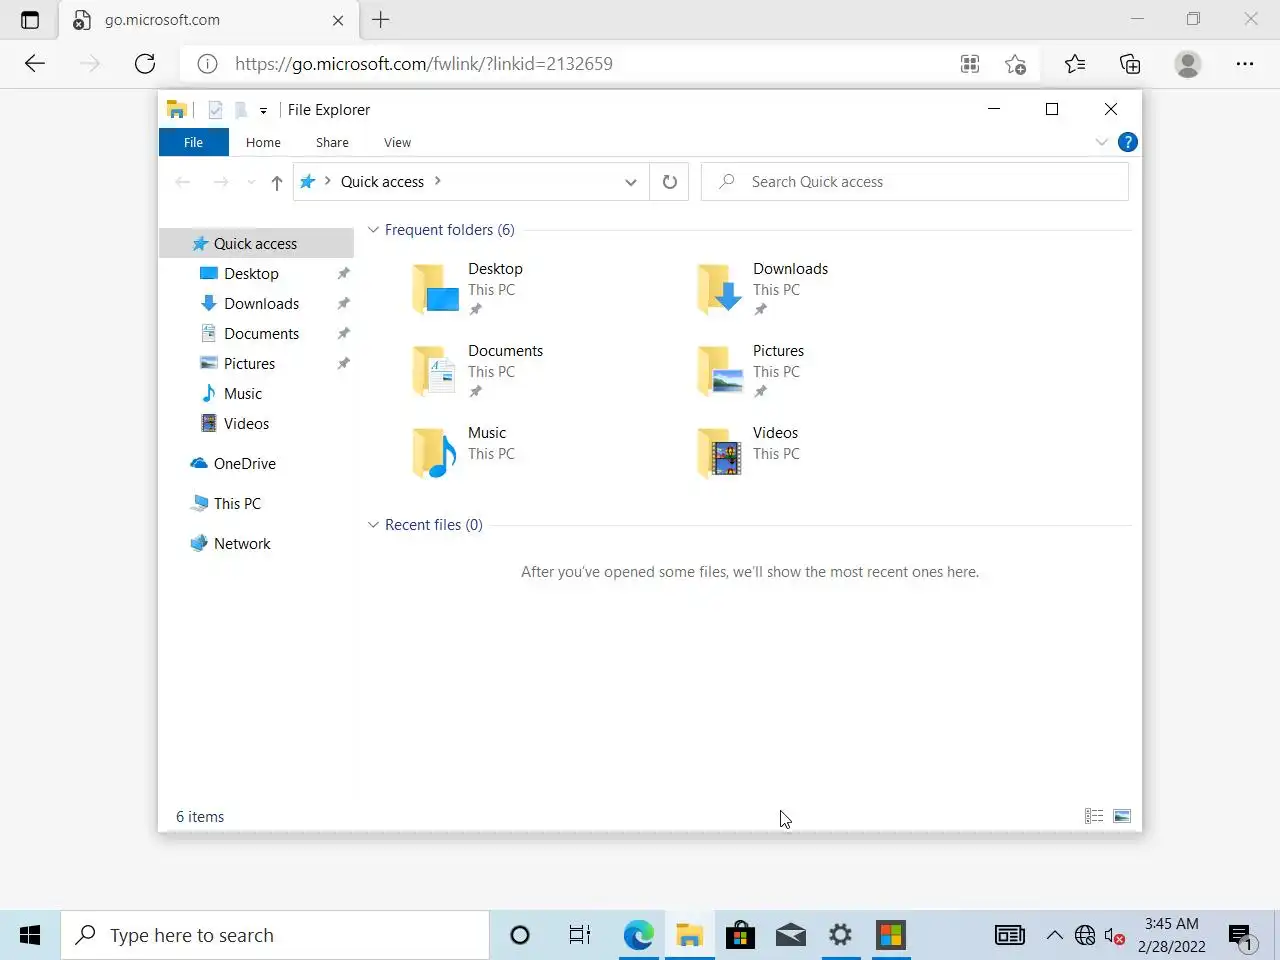
Task: Collapse the Recent files group
Action: tap(373, 525)
